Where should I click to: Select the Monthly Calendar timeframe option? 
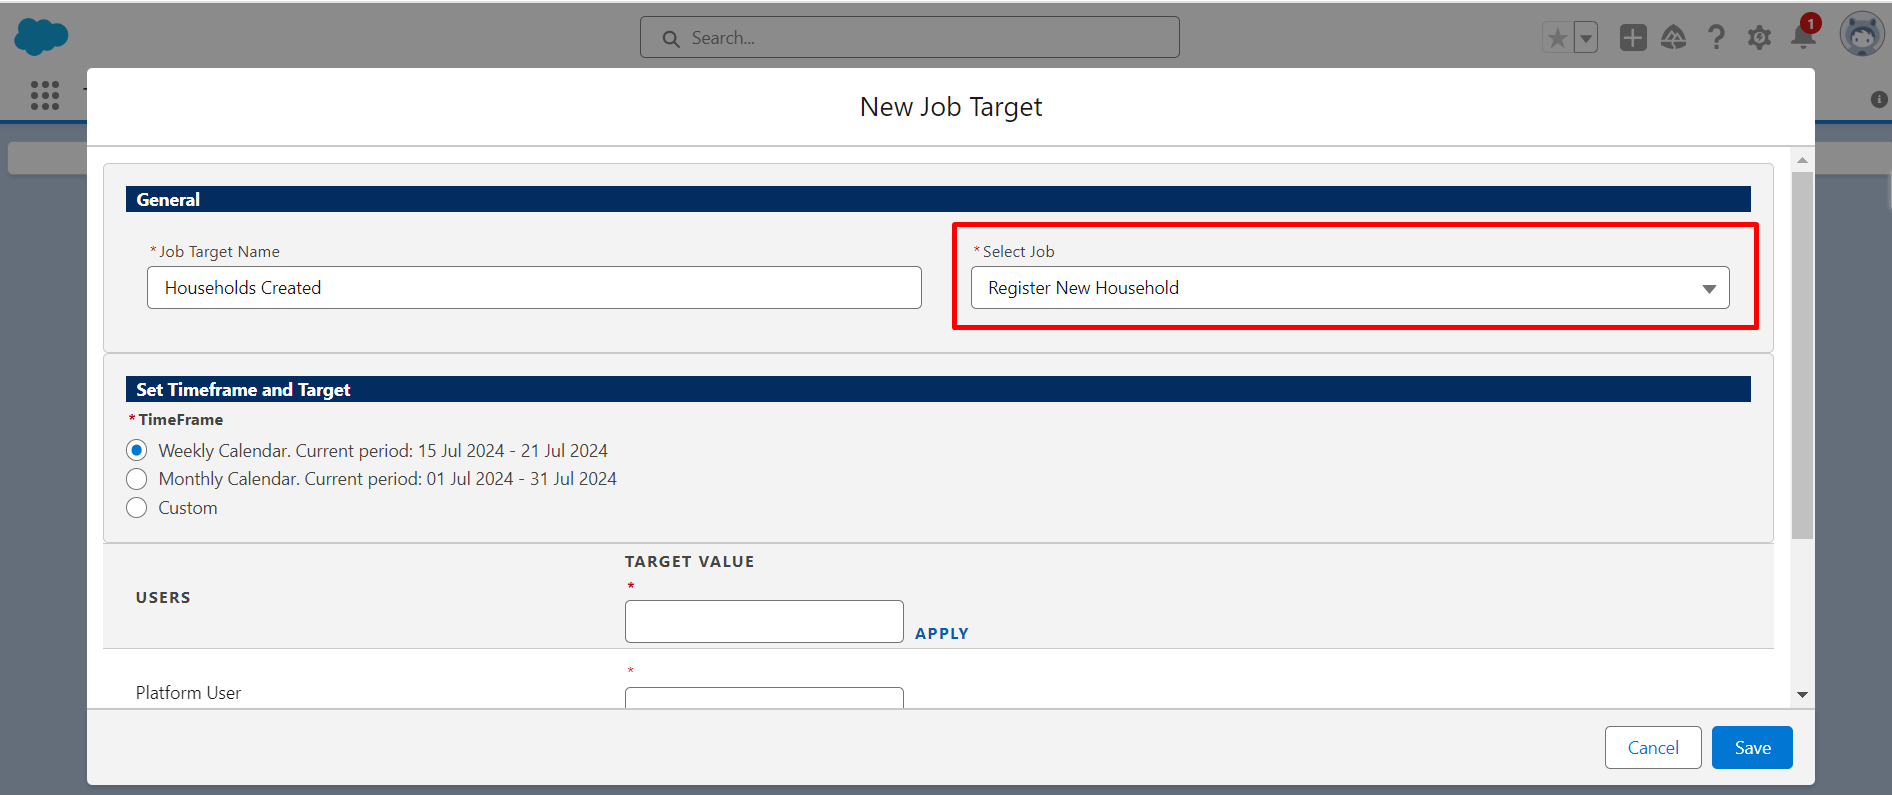click(x=137, y=479)
